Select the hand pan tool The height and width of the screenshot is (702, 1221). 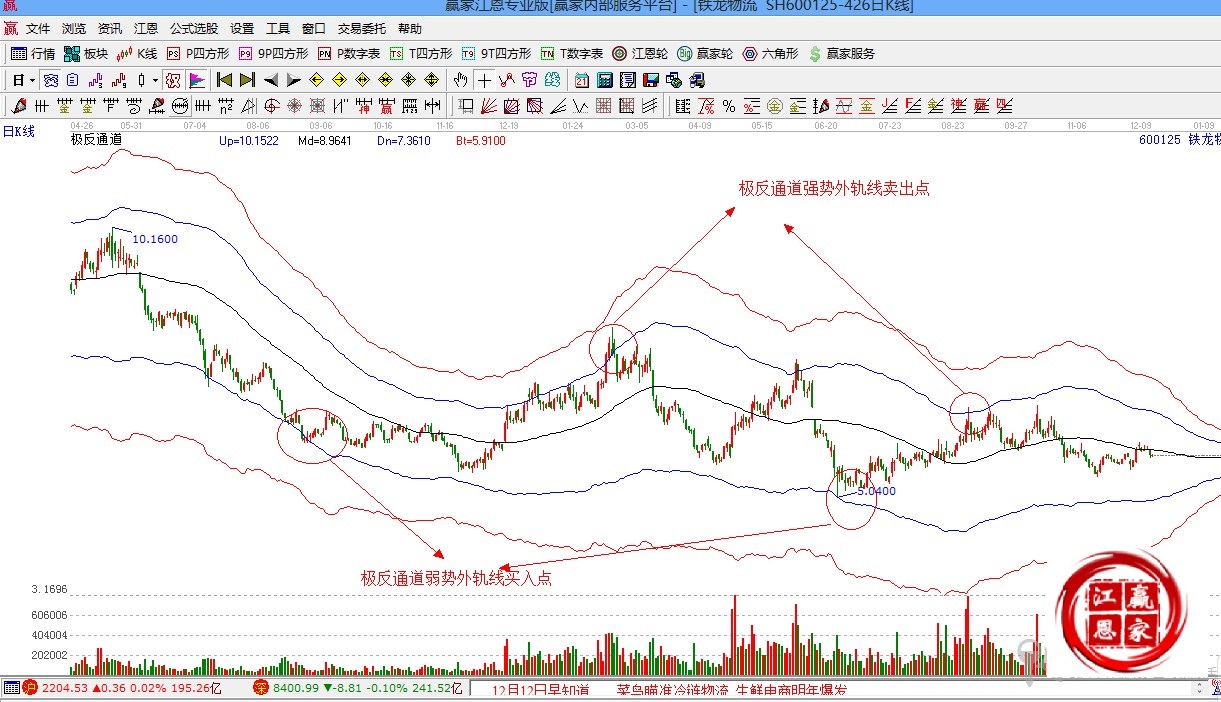pyautogui.click(x=460, y=80)
